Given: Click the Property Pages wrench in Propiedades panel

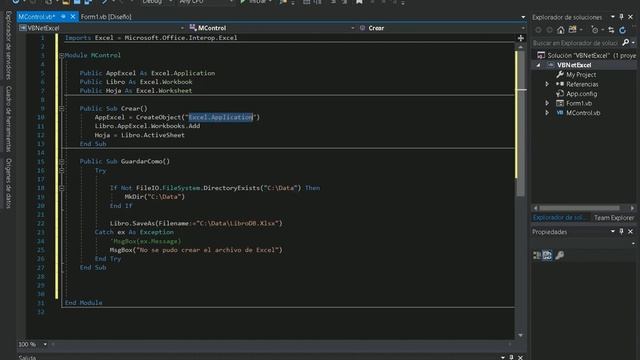Looking at the screenshot, I should tap(560, 256).
